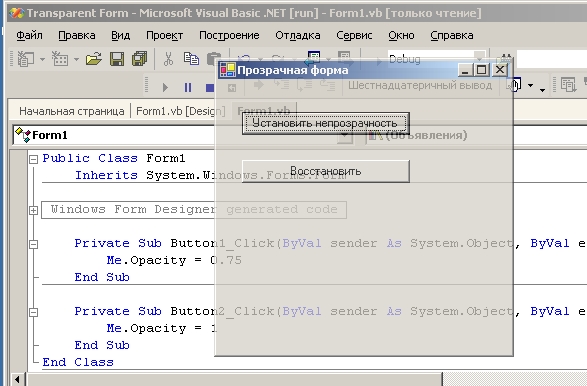Click the Прозрачная форма title bar icon
This screenshot has height=386, width=587.
pos(228,70)
